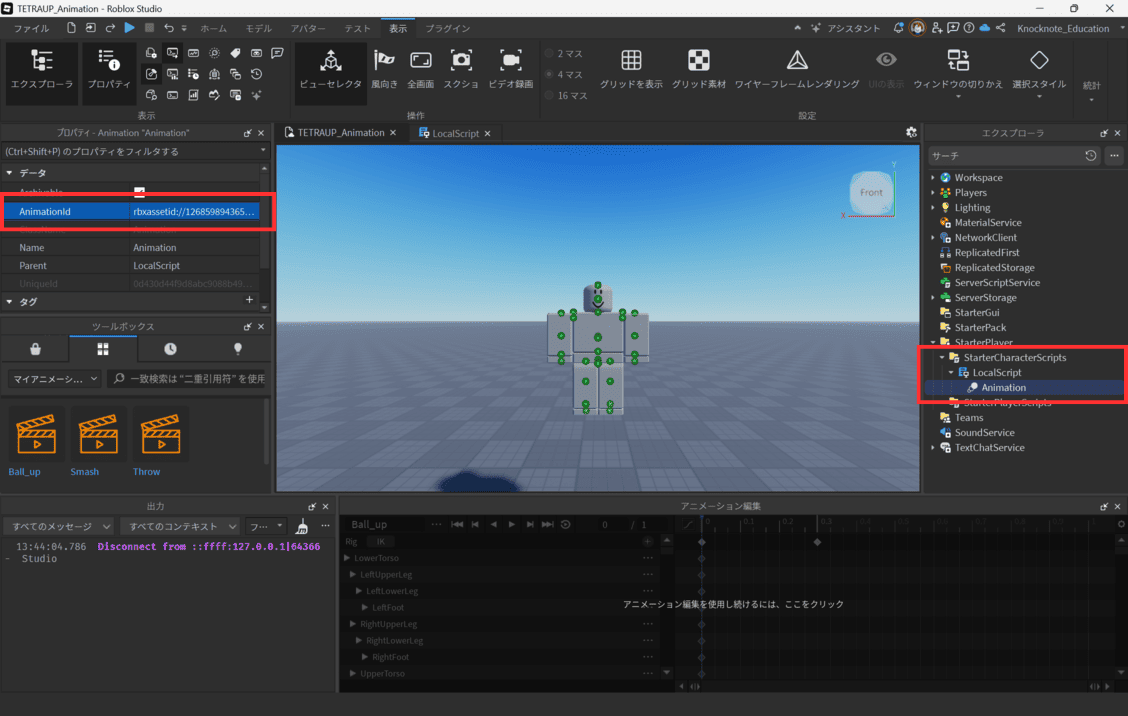This screenshot has width=1128, height=716.
Task: Click the share icon in the top bar
Action: coord(1001,28)
